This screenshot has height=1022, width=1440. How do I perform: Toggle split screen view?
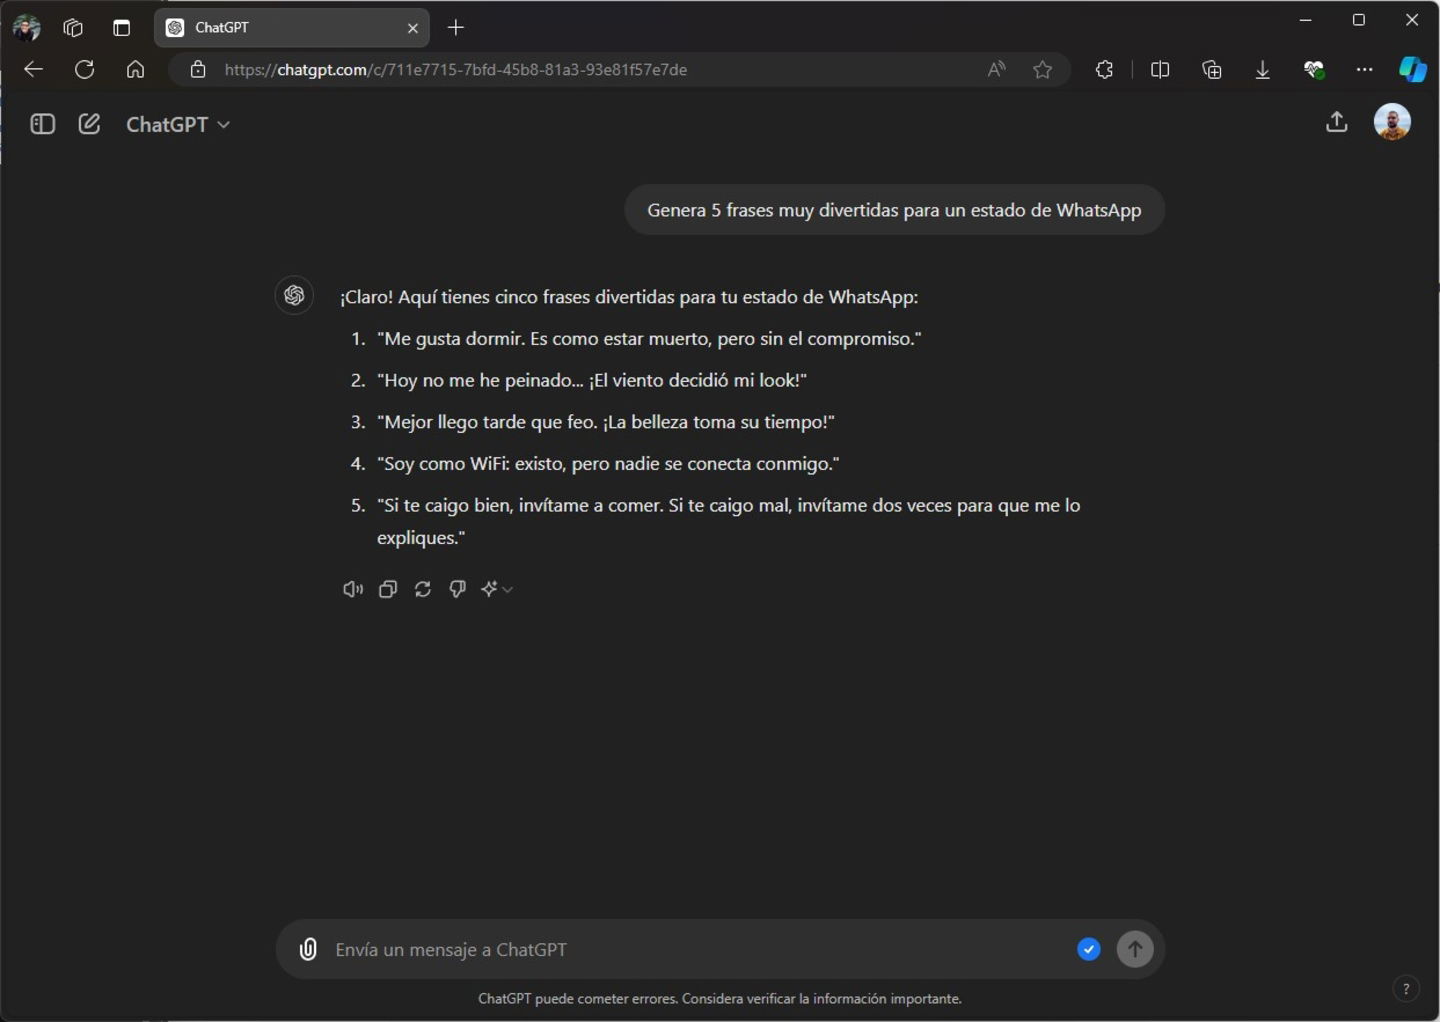[1160, 69]
